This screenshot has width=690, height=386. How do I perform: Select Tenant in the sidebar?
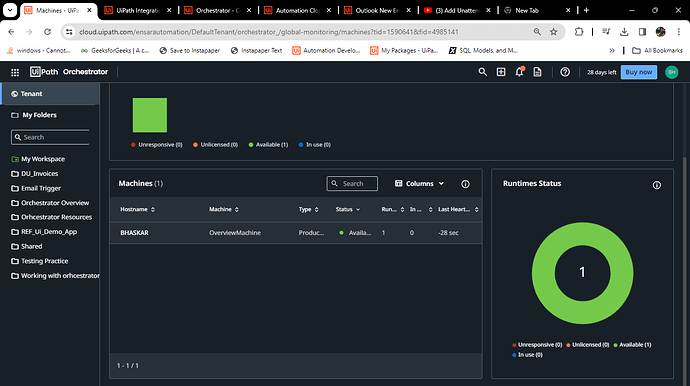point(50,94)
